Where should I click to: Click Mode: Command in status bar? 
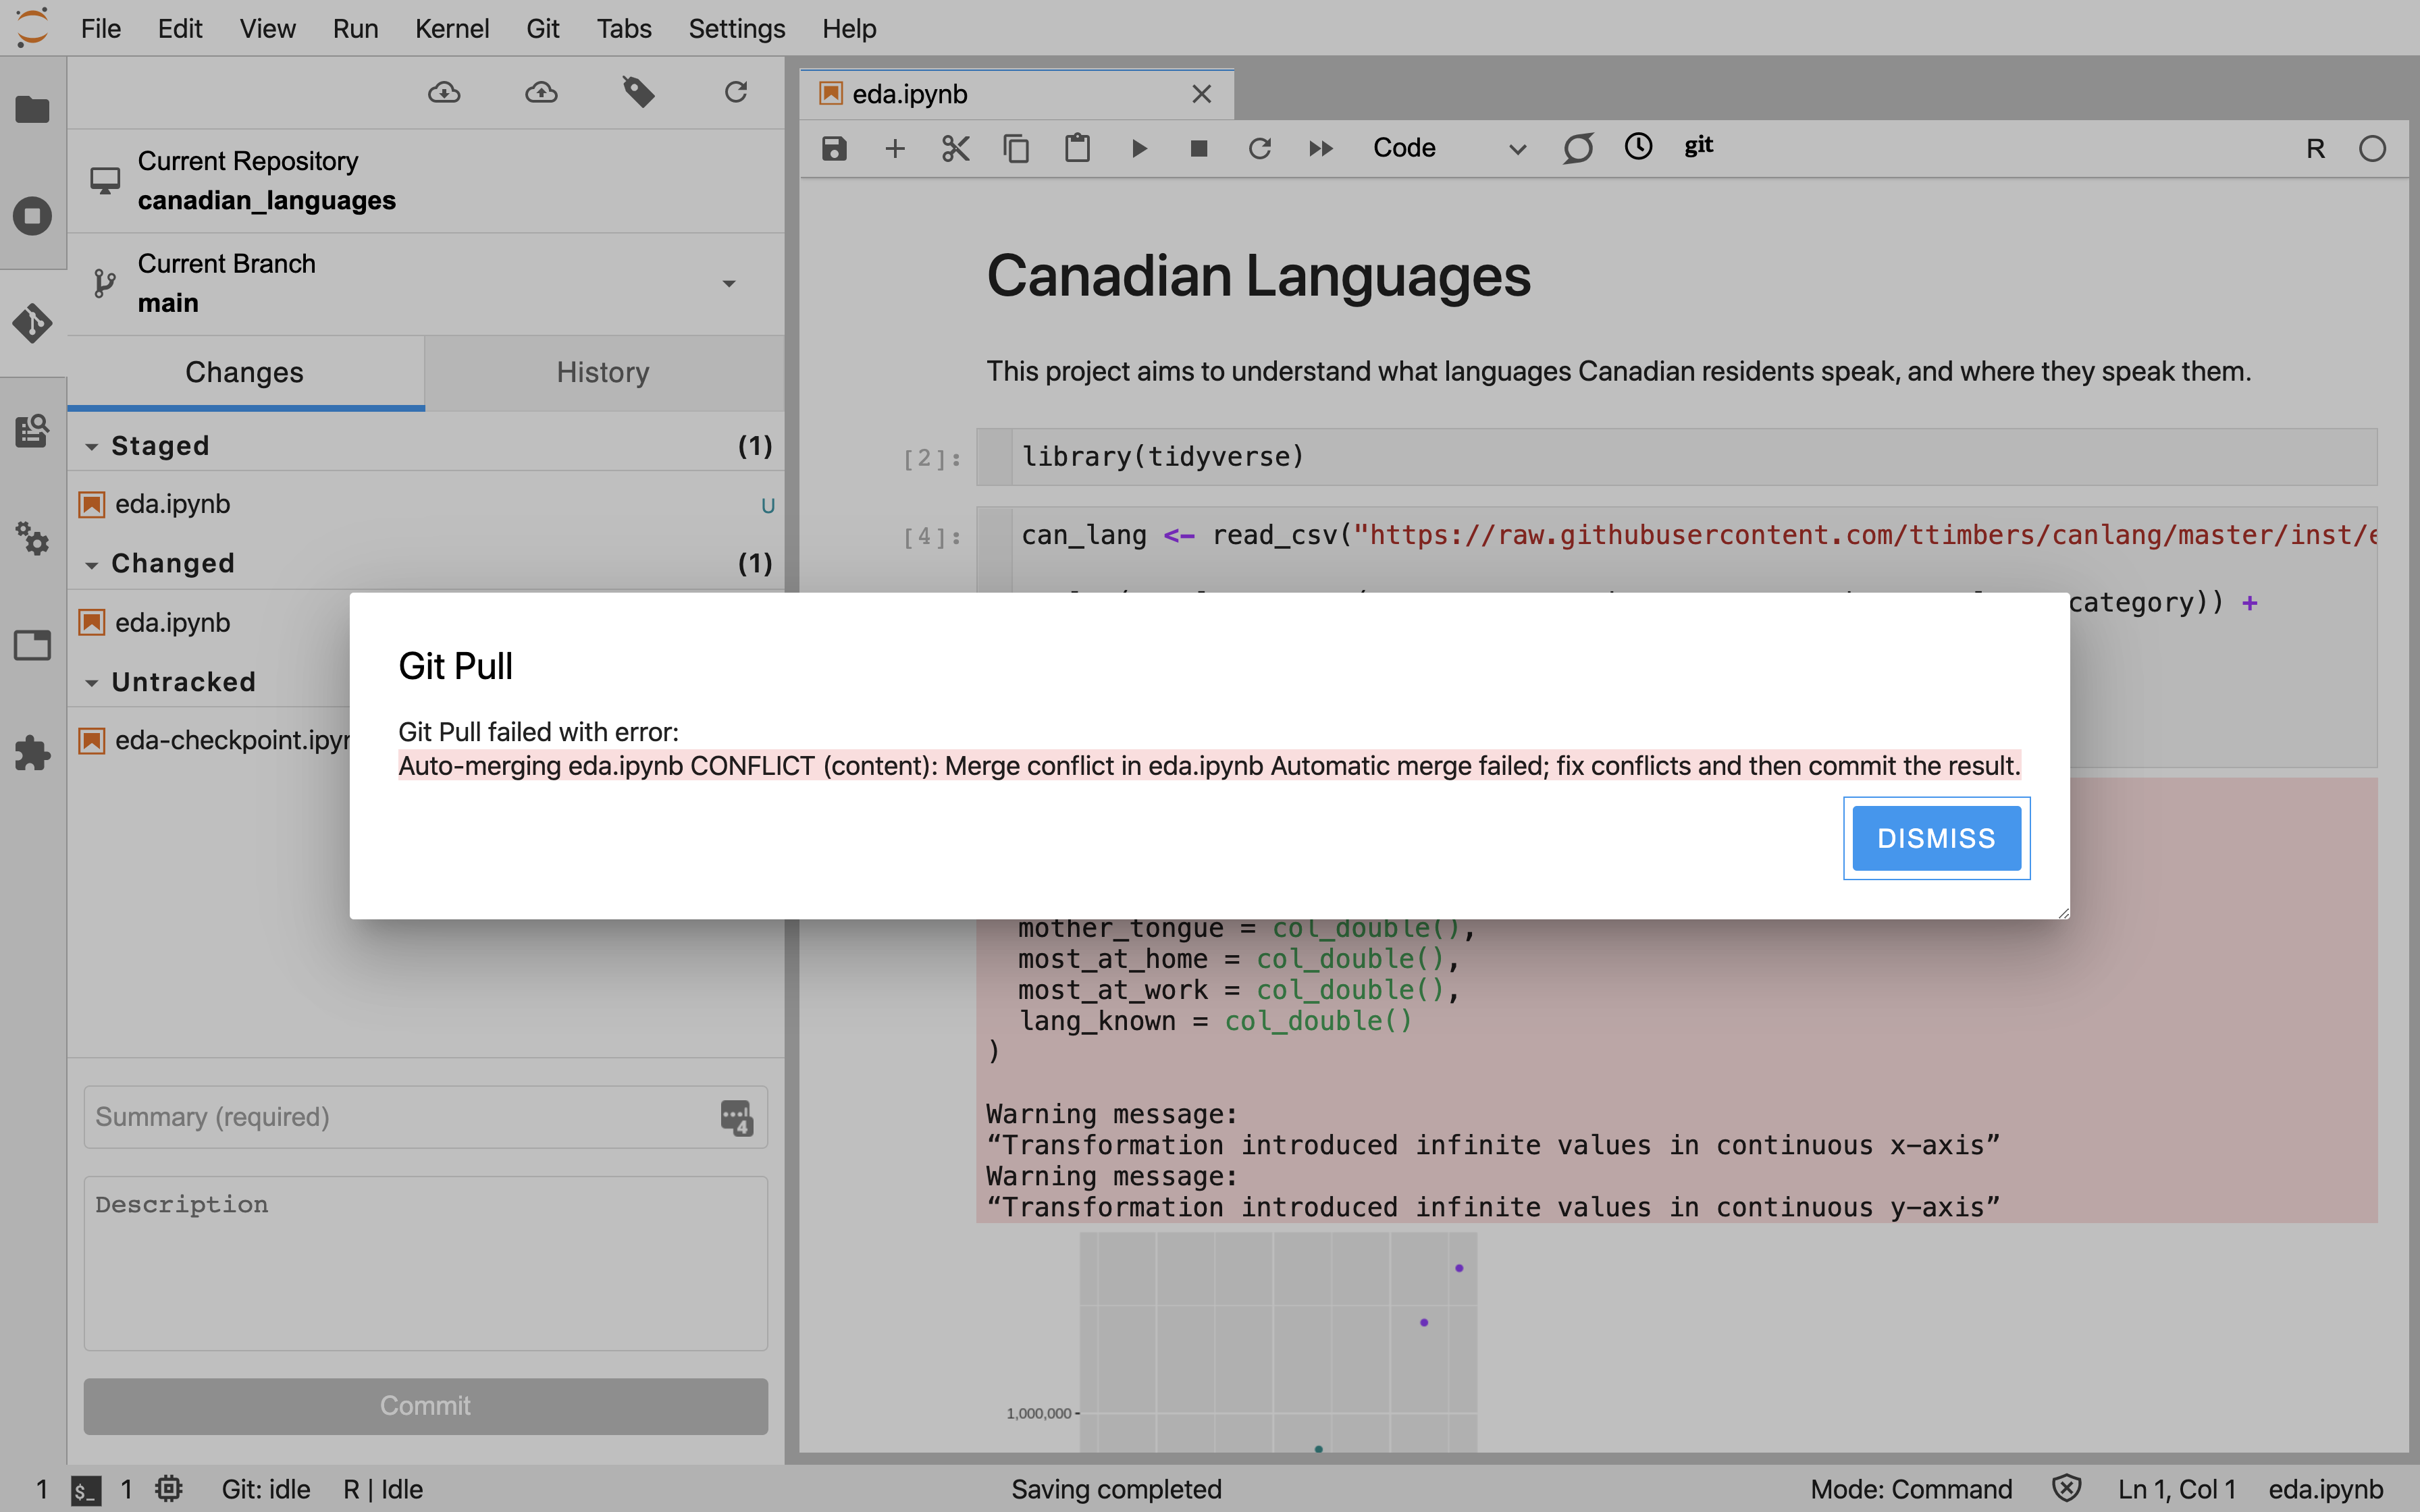pos(1911,1489)
